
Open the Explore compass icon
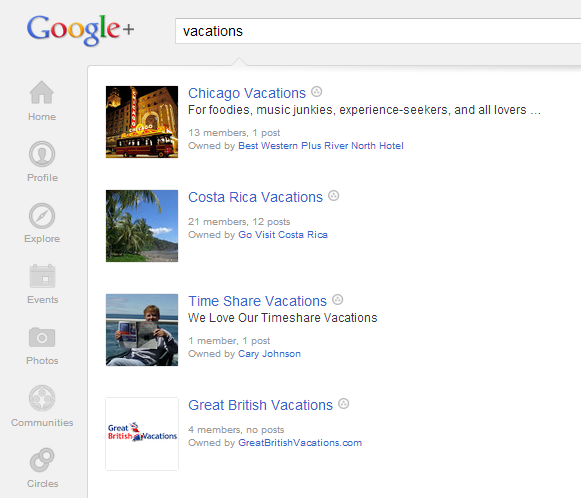(x=42, y=216)
